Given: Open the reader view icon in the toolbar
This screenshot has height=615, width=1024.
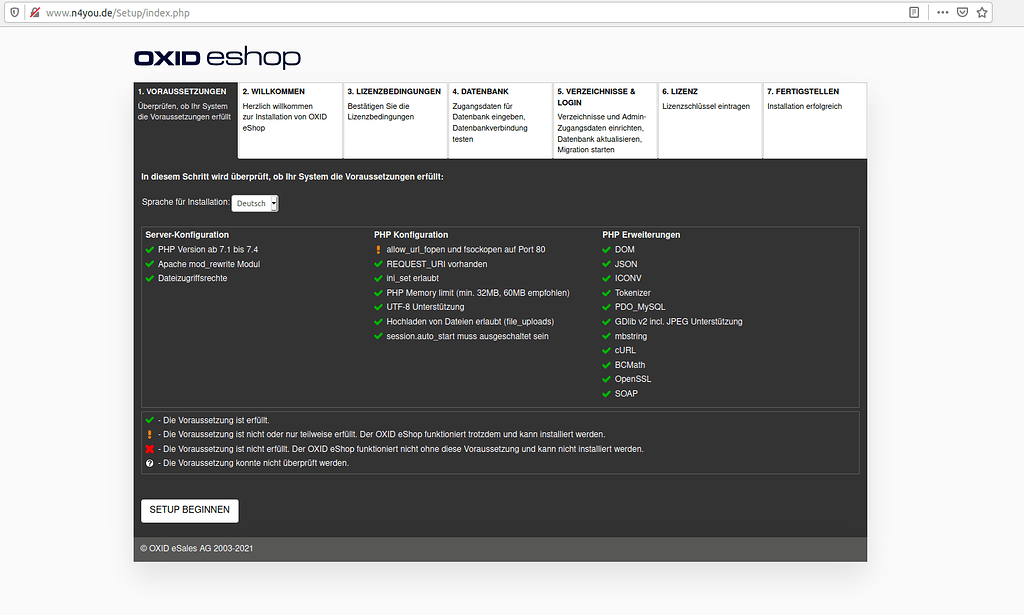Looking at the screenshot, I should 913,11.
